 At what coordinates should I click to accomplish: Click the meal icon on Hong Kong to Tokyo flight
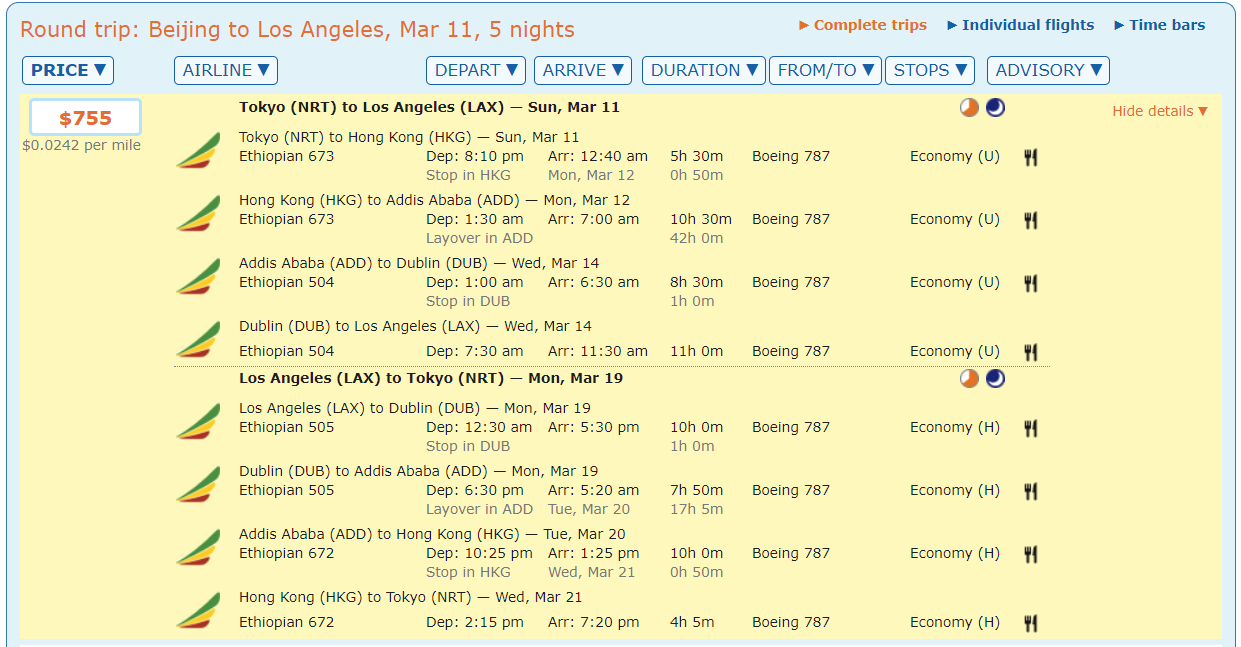click(x=1030, y=623)
